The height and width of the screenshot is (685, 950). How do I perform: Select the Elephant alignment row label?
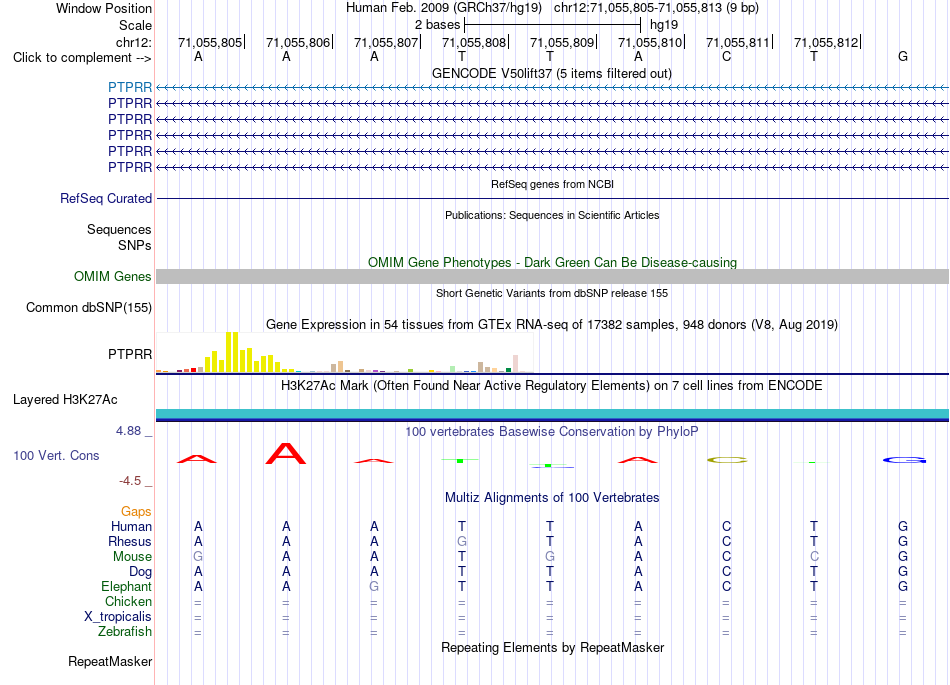[127, 587]
